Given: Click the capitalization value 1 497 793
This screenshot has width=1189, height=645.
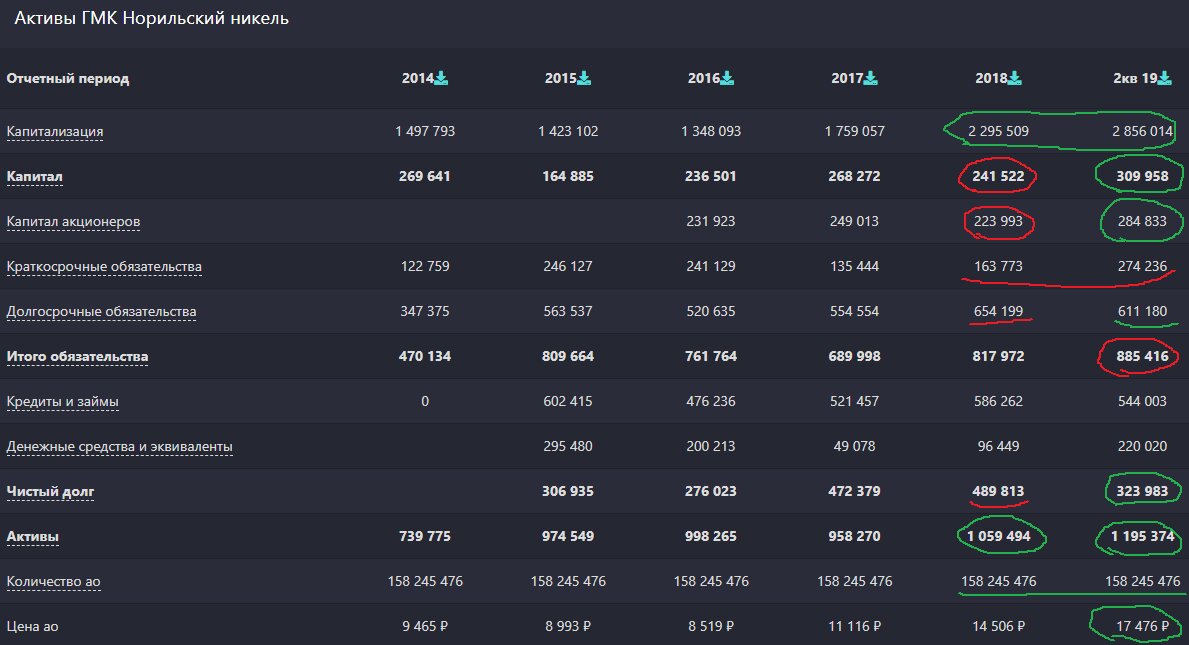Looking at the screenshot, I should [425, 131].
